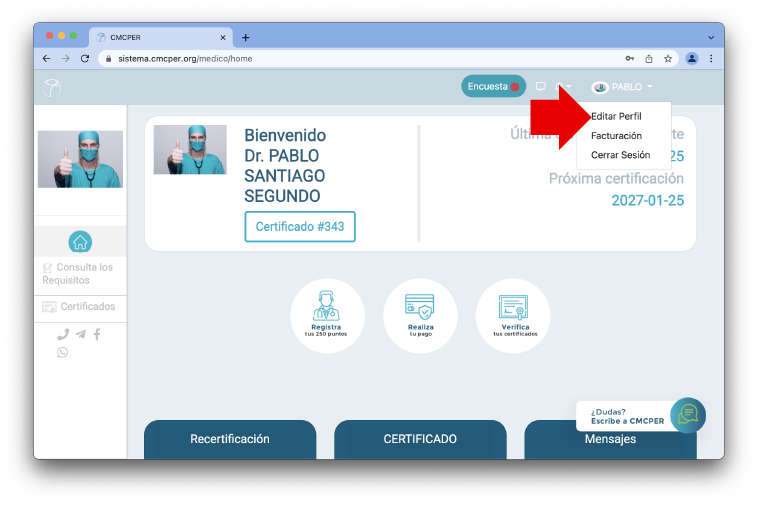Select Editar Perfil from the menu
759x505 pixels.
[617, 116]
